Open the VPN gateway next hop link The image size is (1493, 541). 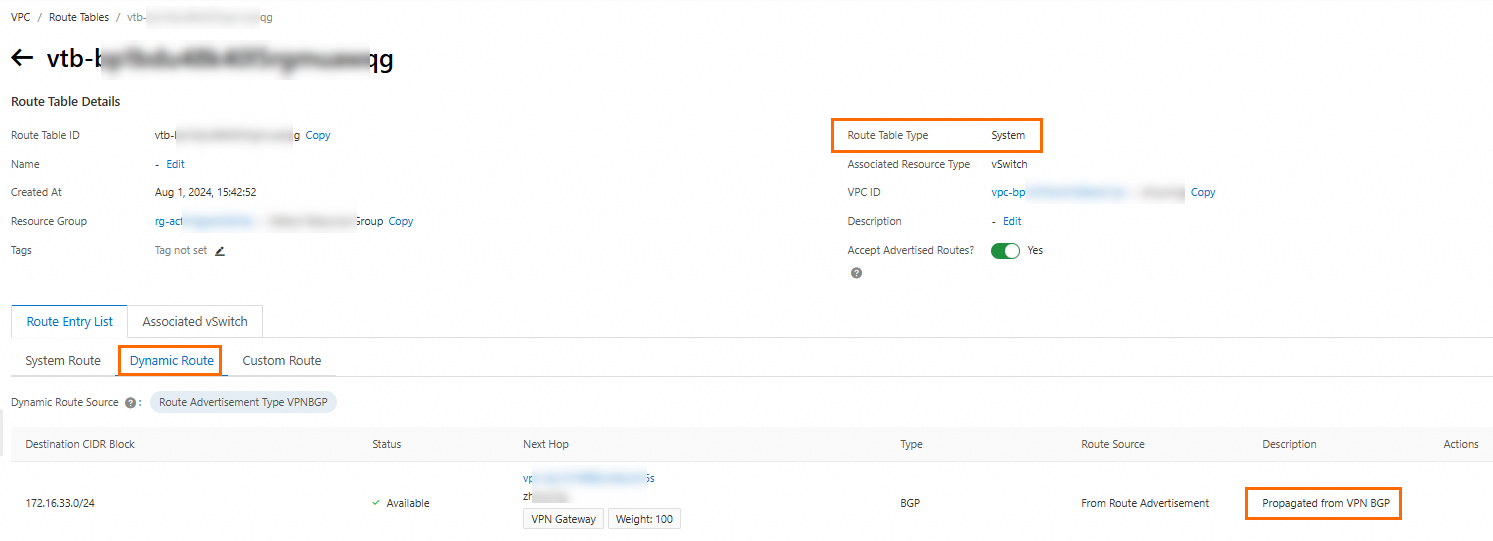click(588, 478)
